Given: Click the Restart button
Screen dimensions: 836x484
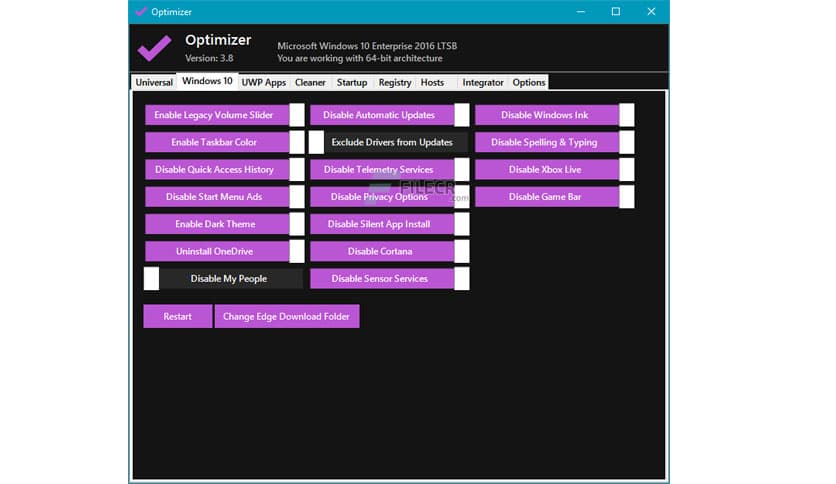Looking at the screenshot, I should 178,317.
